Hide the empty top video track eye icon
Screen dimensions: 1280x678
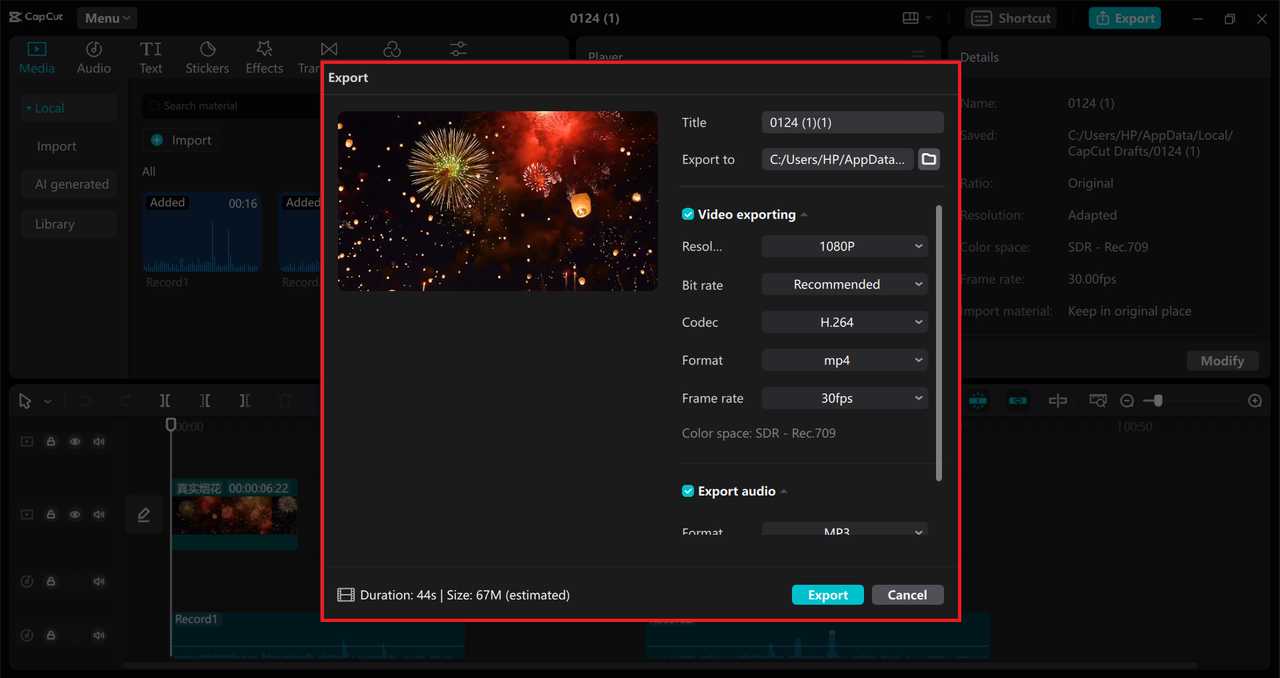pyautogui.click(x=75, y=441)
